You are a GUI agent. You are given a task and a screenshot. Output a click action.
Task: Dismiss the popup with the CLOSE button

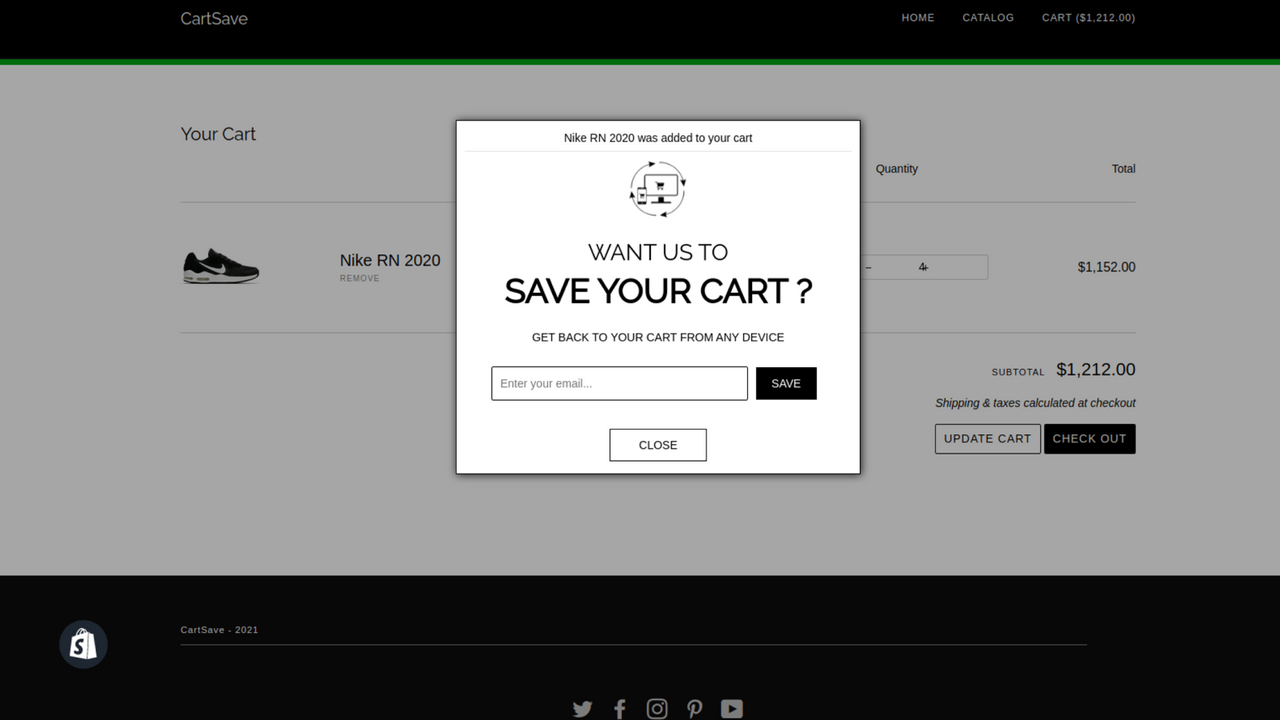(x=657, y=444)
